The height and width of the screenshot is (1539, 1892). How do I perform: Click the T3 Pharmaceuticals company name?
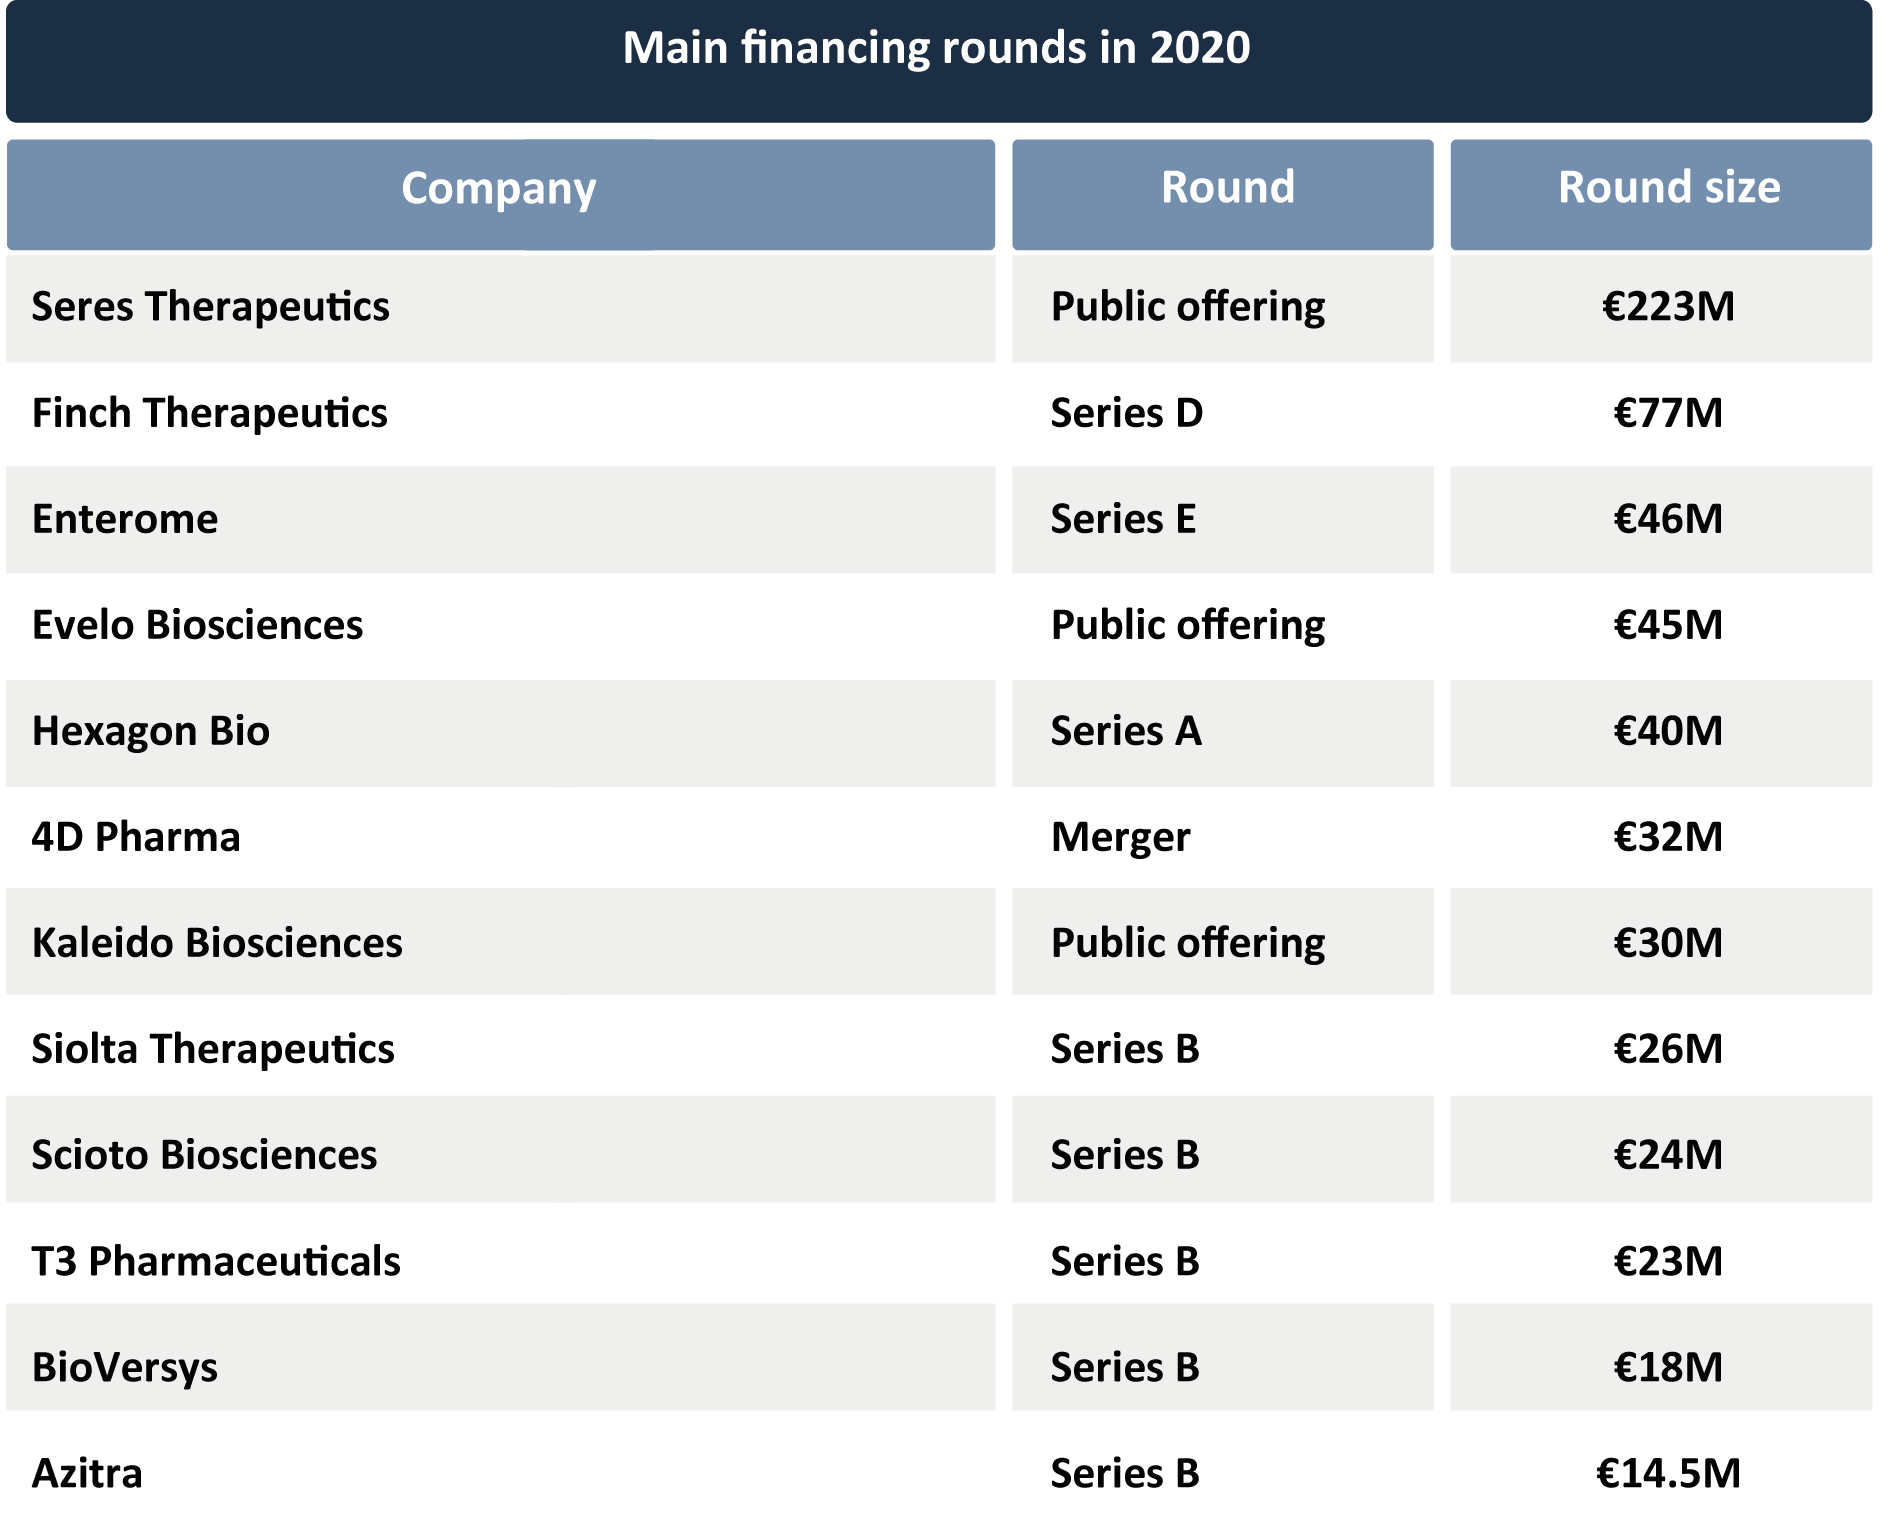tap(216, 1261)
